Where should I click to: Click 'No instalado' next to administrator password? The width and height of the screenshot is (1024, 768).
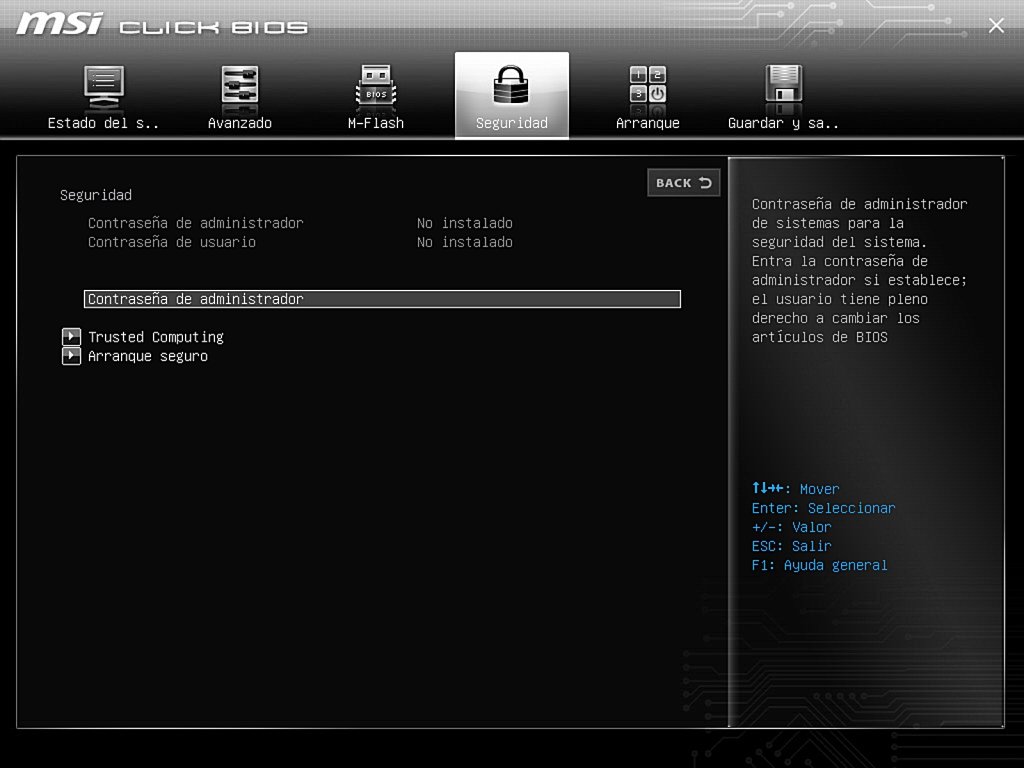click(x=464, y=223)
